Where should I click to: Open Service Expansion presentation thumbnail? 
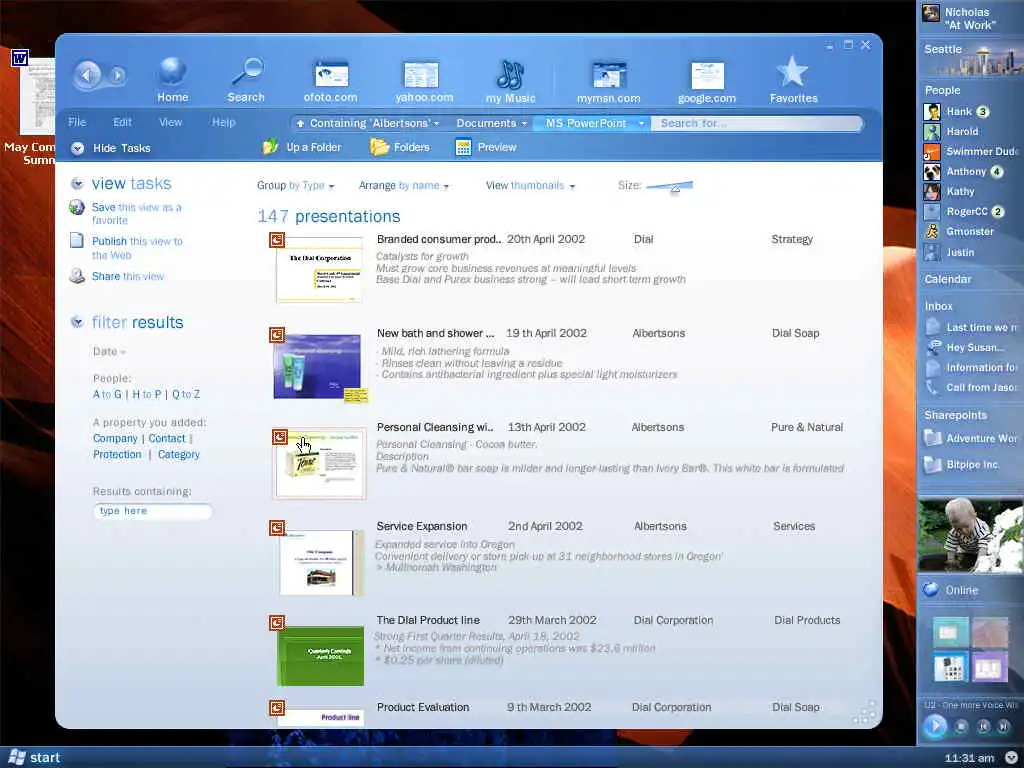tap(321, 563)
